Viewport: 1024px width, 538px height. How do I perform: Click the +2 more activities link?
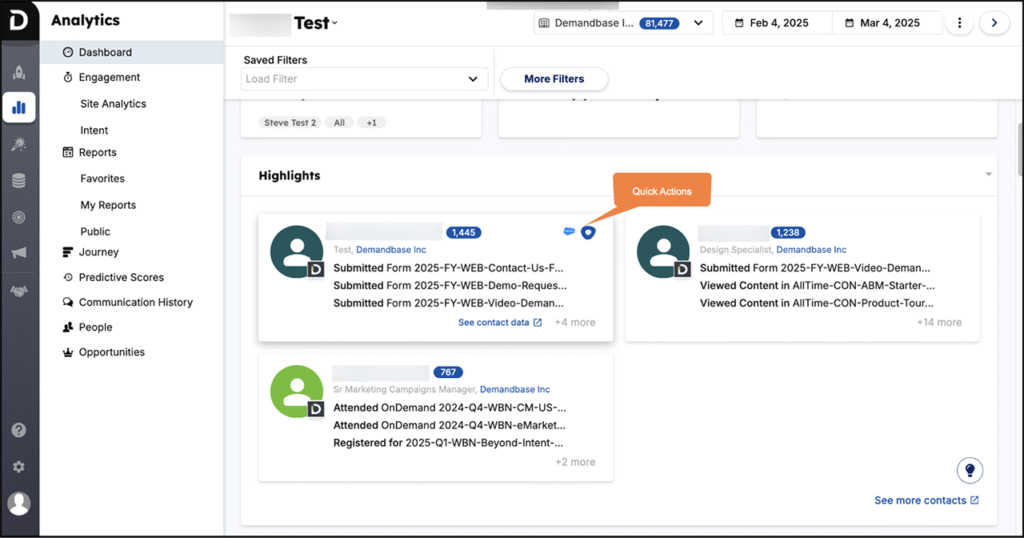coord(575,462)
